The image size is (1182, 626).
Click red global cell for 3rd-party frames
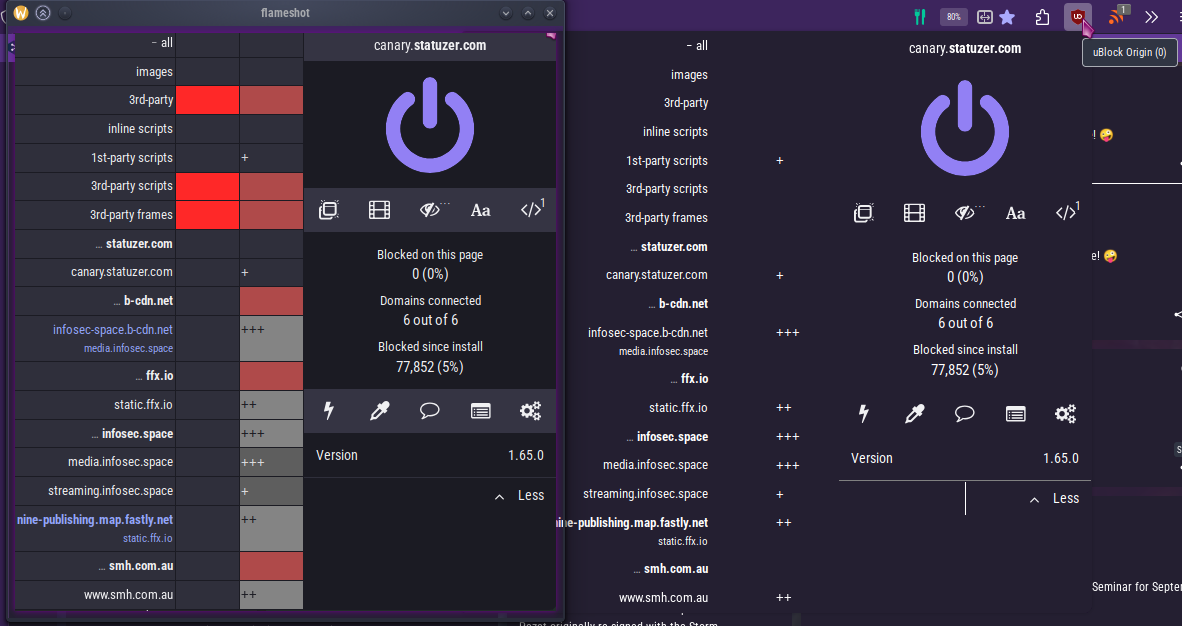pyautogui.click(x=207, y=215)
